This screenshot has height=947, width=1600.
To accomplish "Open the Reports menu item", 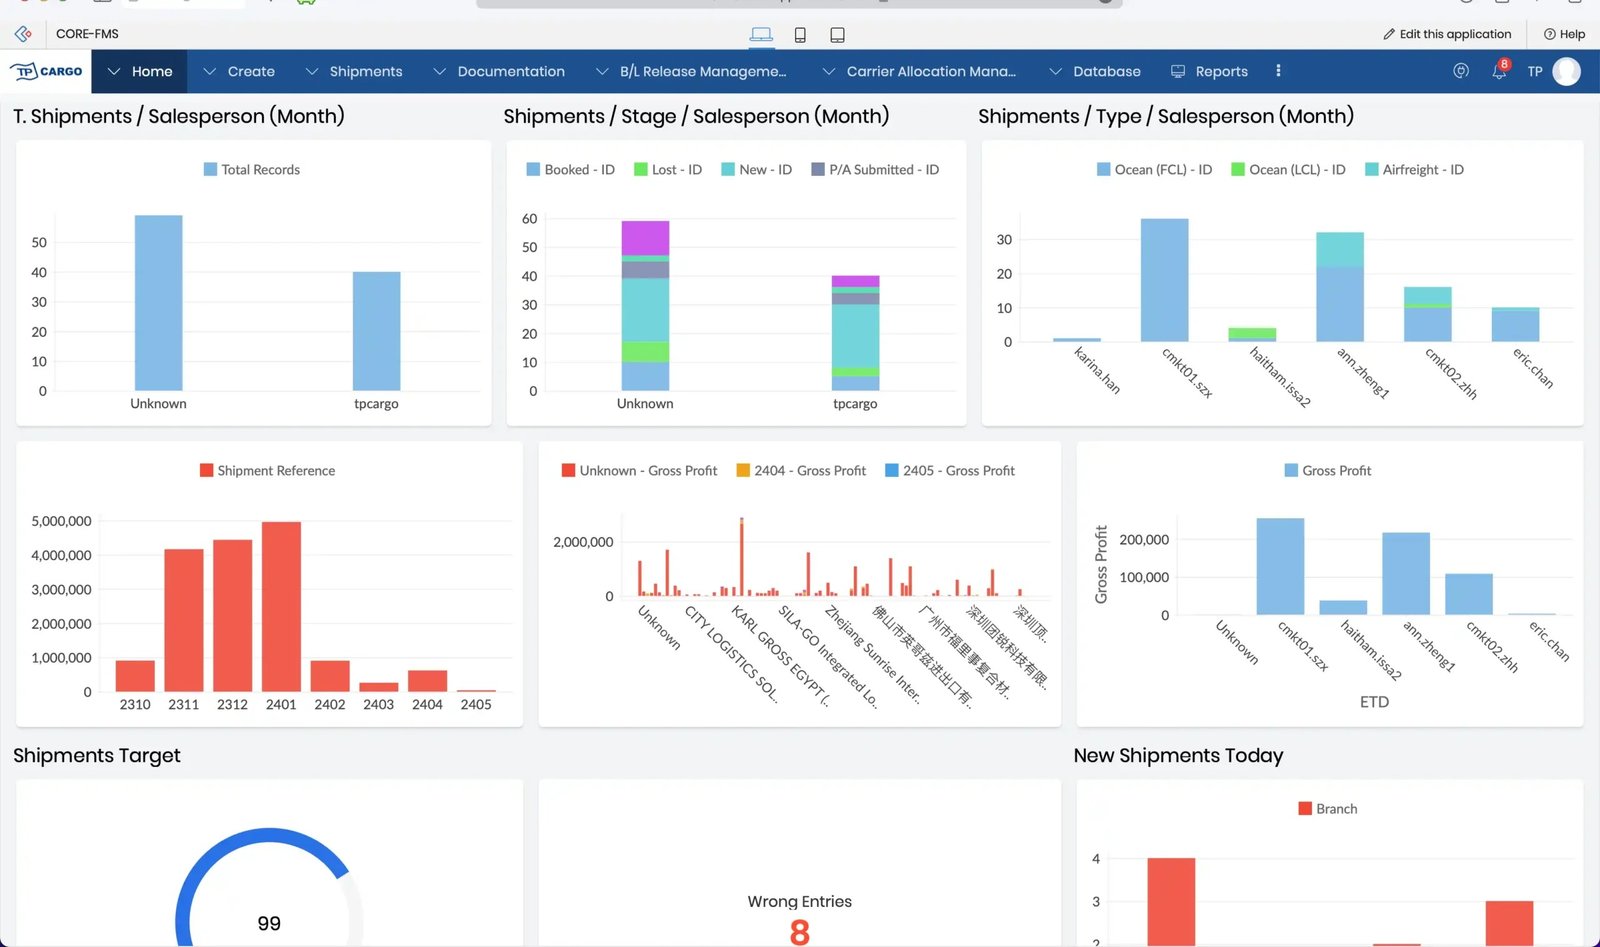I will click(1209, 71).
